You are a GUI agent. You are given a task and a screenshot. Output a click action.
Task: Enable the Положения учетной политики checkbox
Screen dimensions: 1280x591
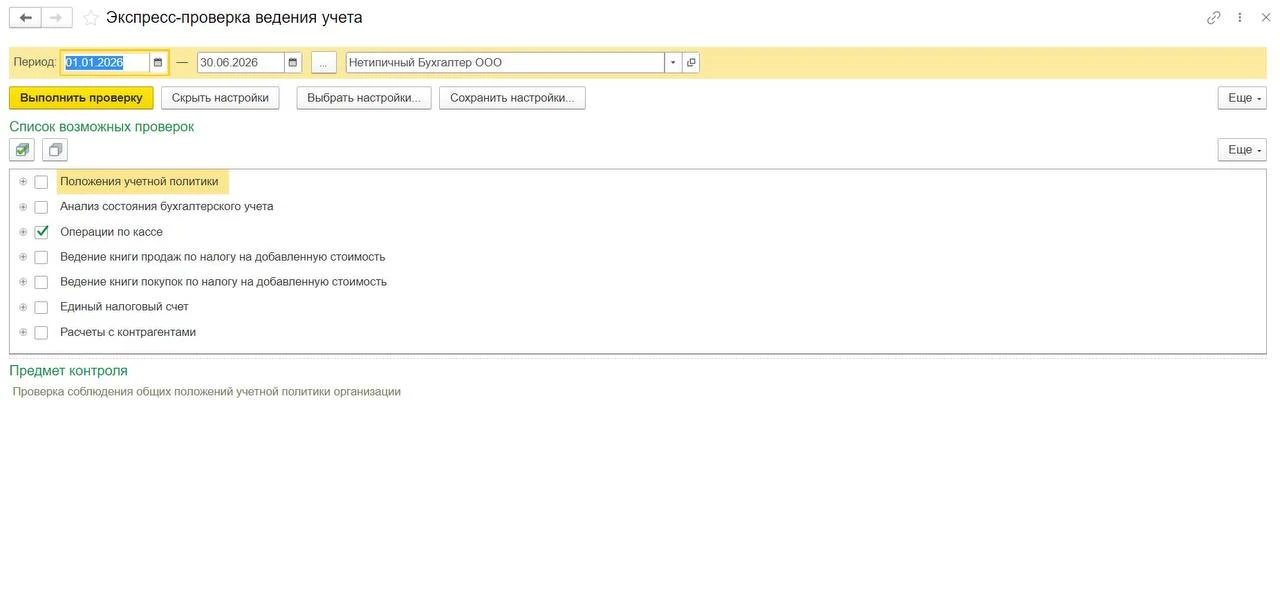pos(41,182)
